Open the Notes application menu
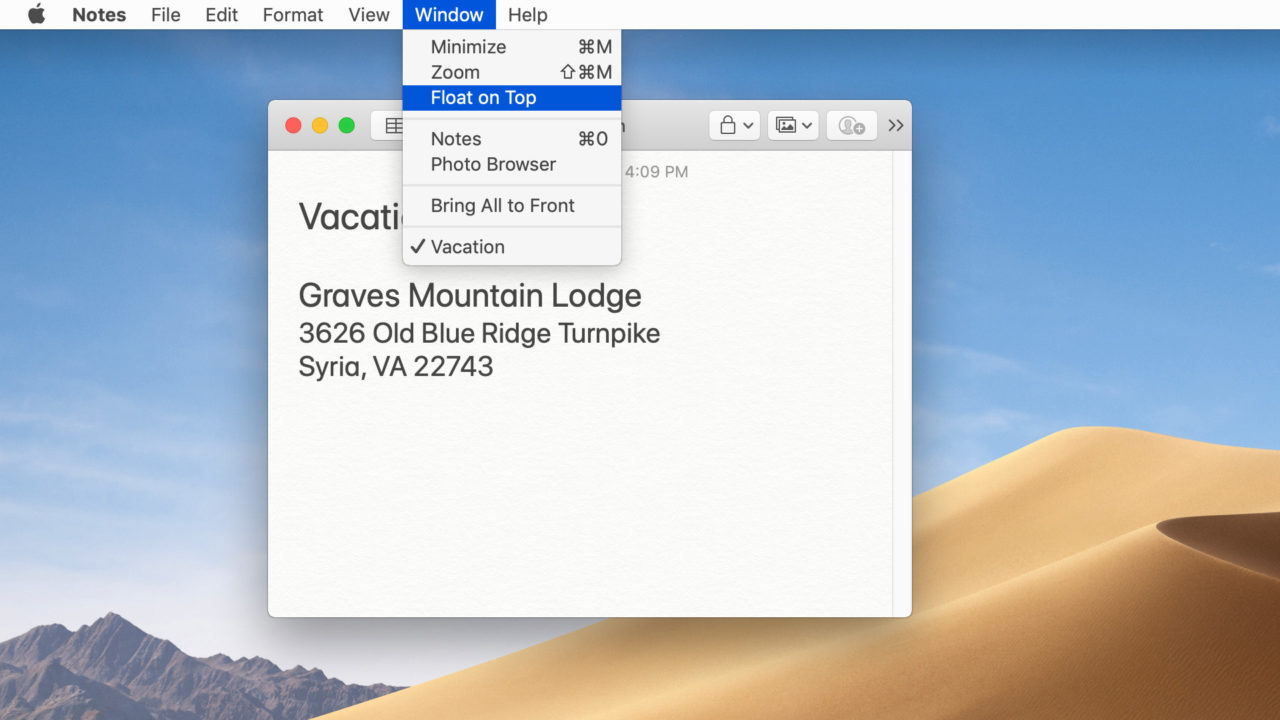Viewport: 1280px width, 720px height. point(99,15)
